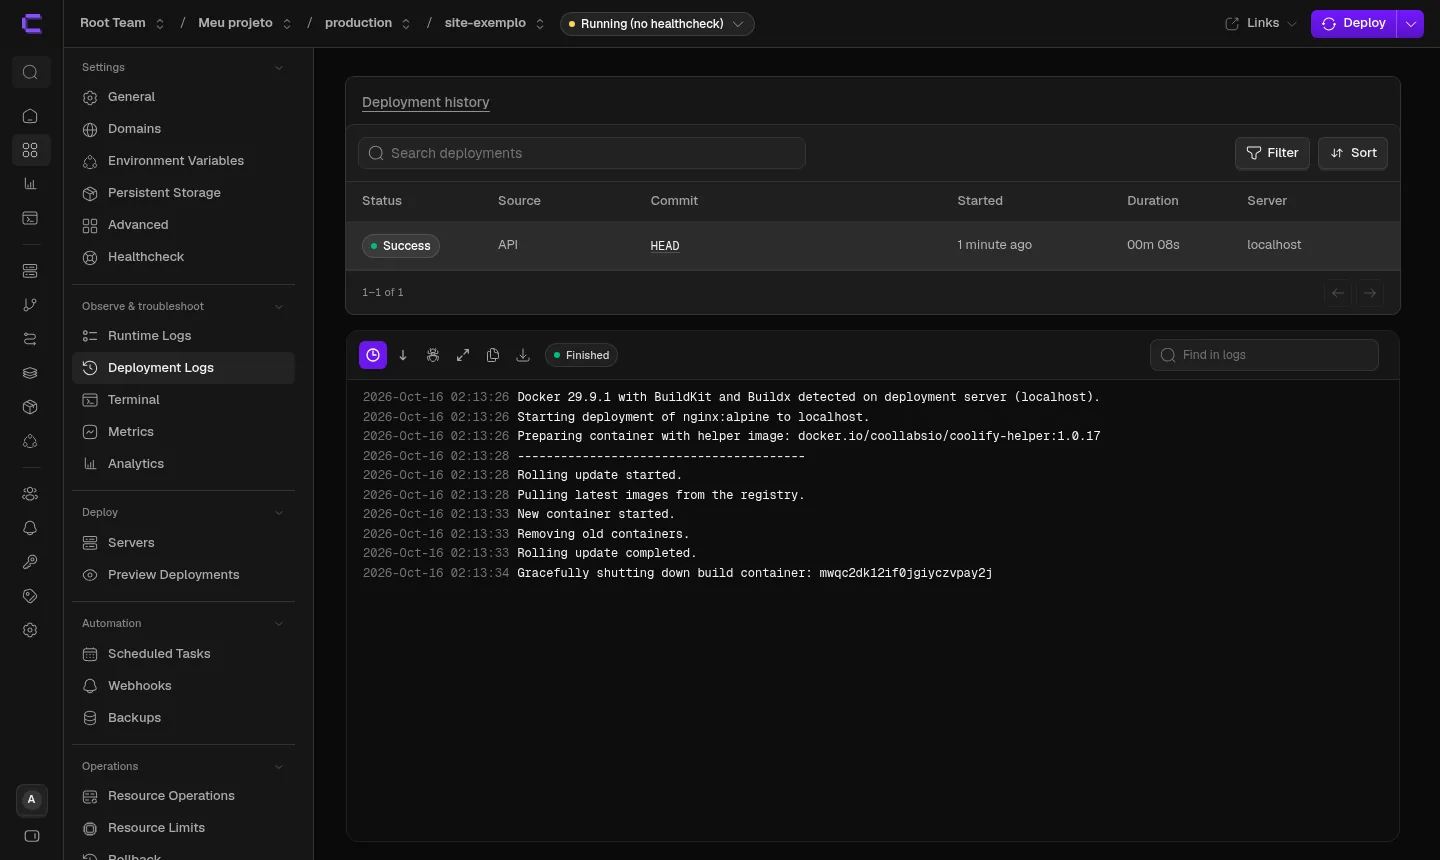Open Scheduled Tasks in Automation

(184, 654)
